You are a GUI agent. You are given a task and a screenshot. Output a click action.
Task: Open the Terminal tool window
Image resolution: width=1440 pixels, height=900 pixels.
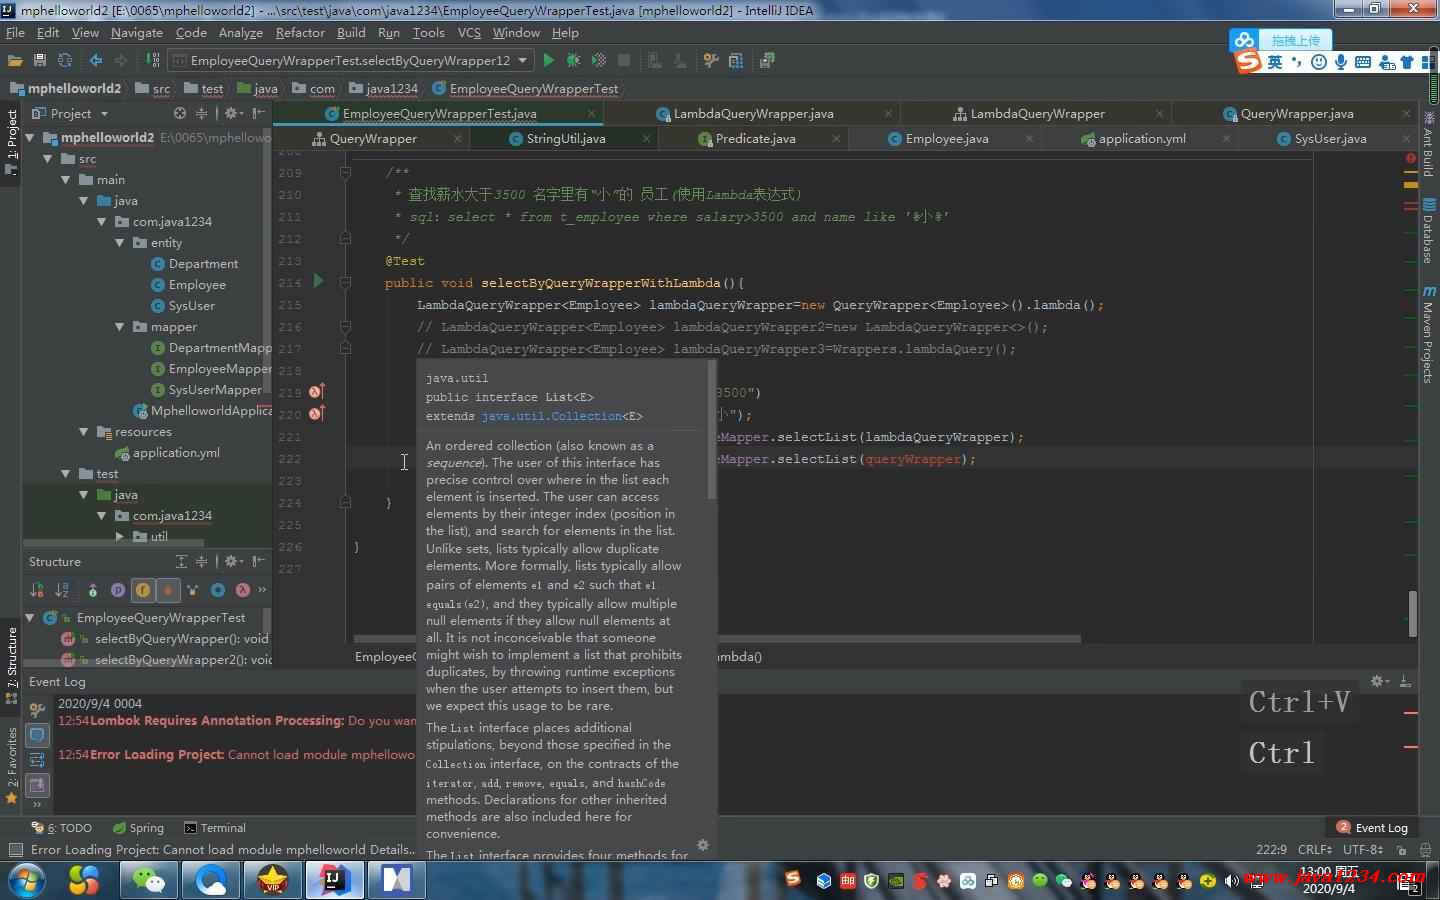click(214, 827)
